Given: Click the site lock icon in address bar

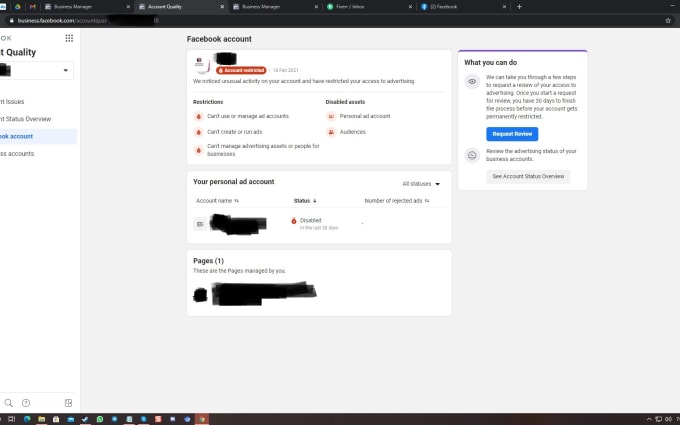Looking at the screenshot, I should (12, 20).
